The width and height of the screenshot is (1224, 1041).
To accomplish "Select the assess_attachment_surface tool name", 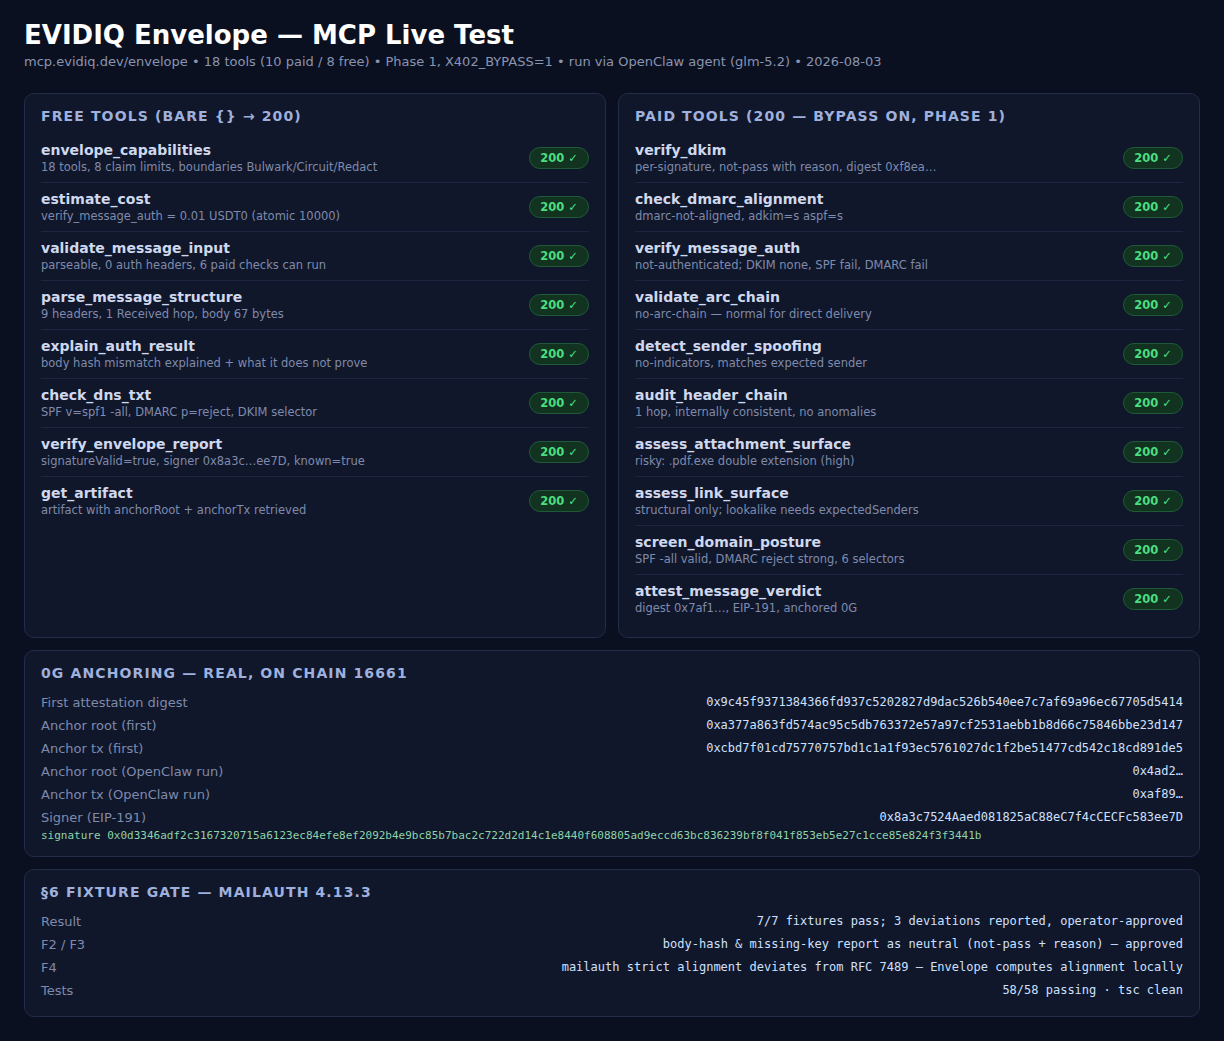I will pyautogui.click(x=743, y=444).
